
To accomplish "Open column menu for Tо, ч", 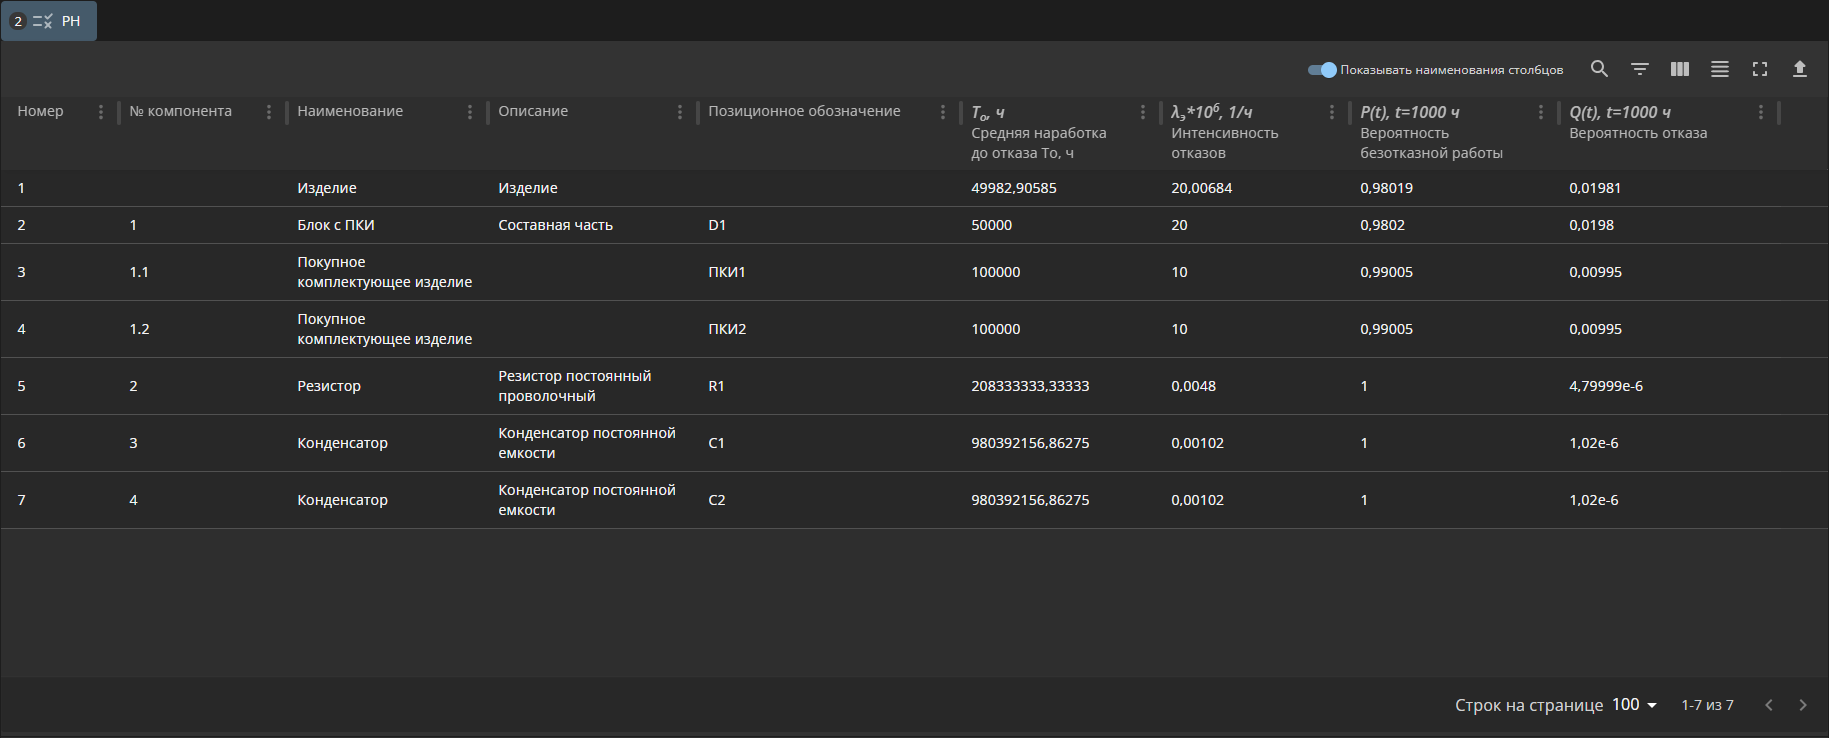I will (x=1143, y=112).
